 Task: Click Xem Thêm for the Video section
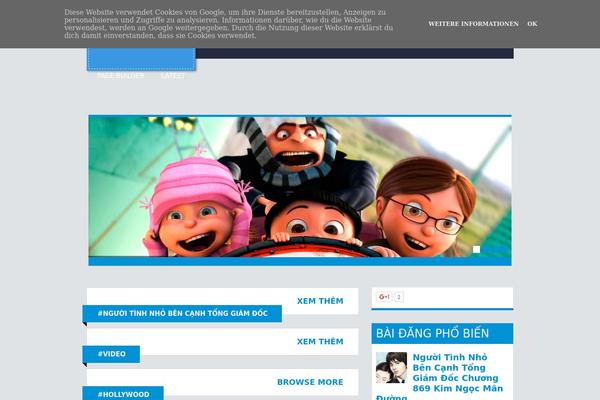320,341
